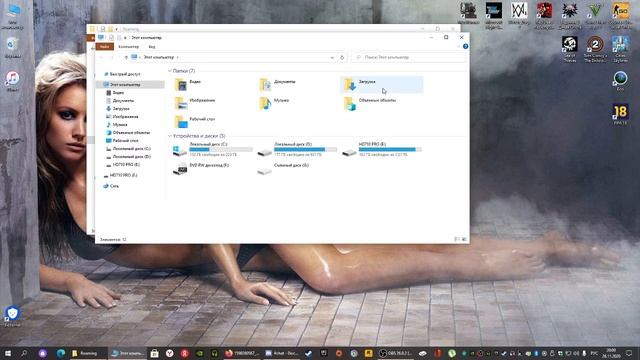Open the quick access toolbar customize dropdown
This screenshot has height=360, width=640.
coord(125,38)
